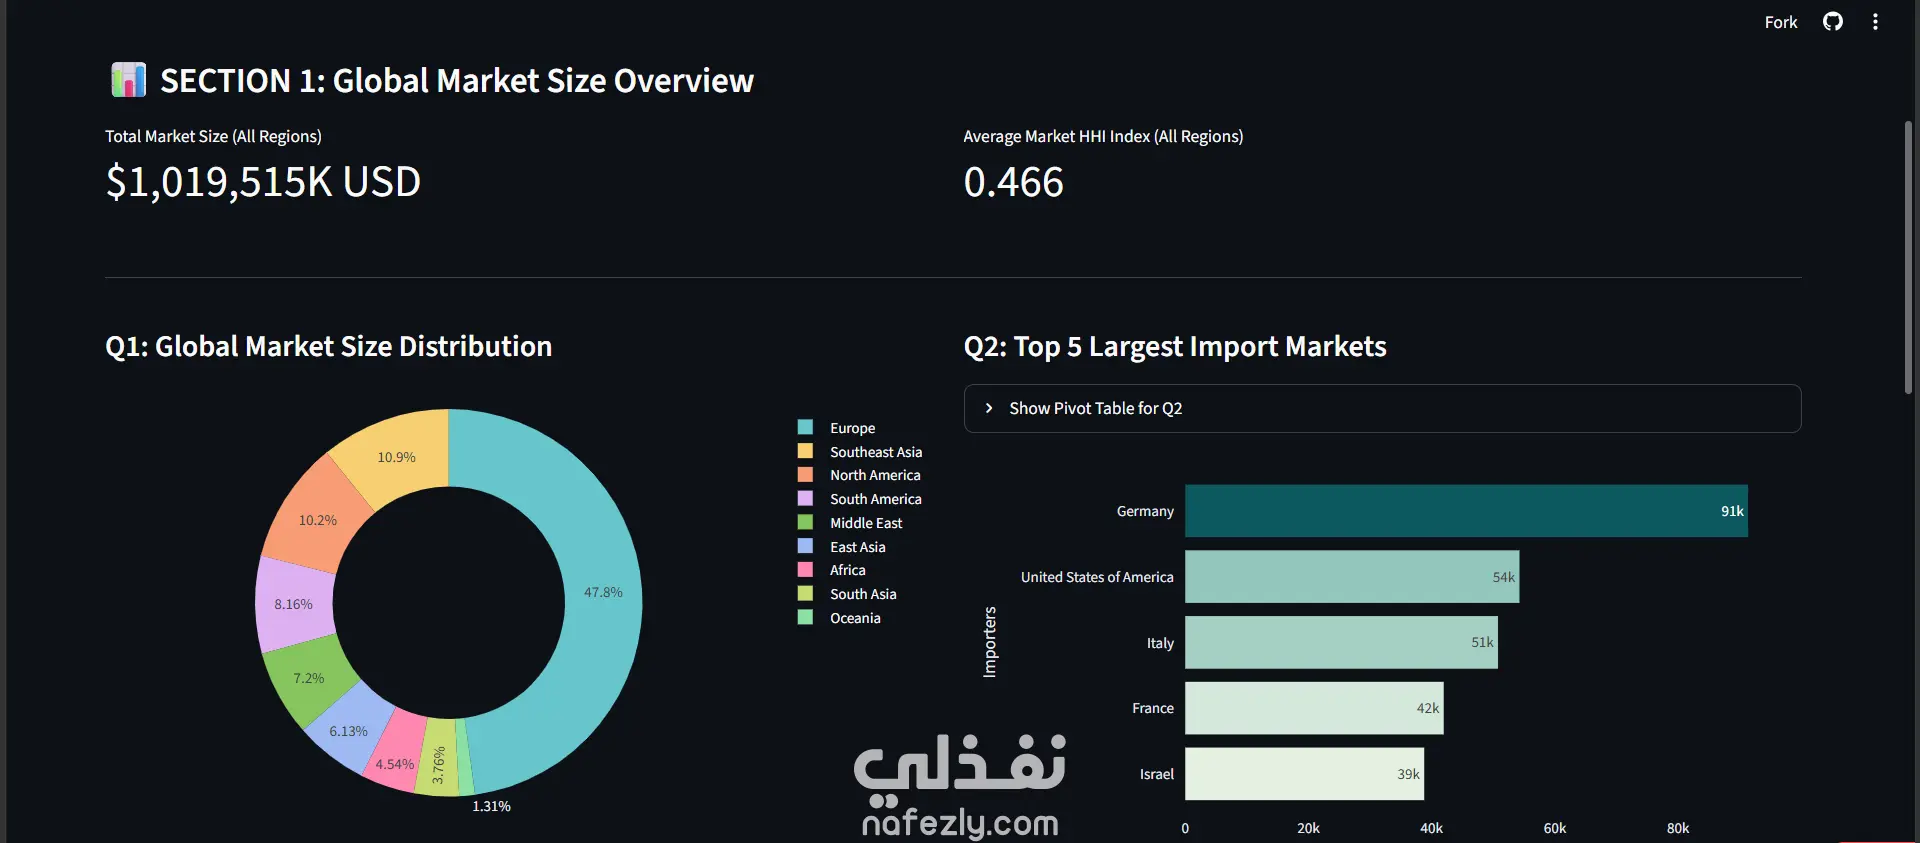This screenshot has width=1920, height=843.
Task: Click the Israel axis label
Action: click(1157, 774)
